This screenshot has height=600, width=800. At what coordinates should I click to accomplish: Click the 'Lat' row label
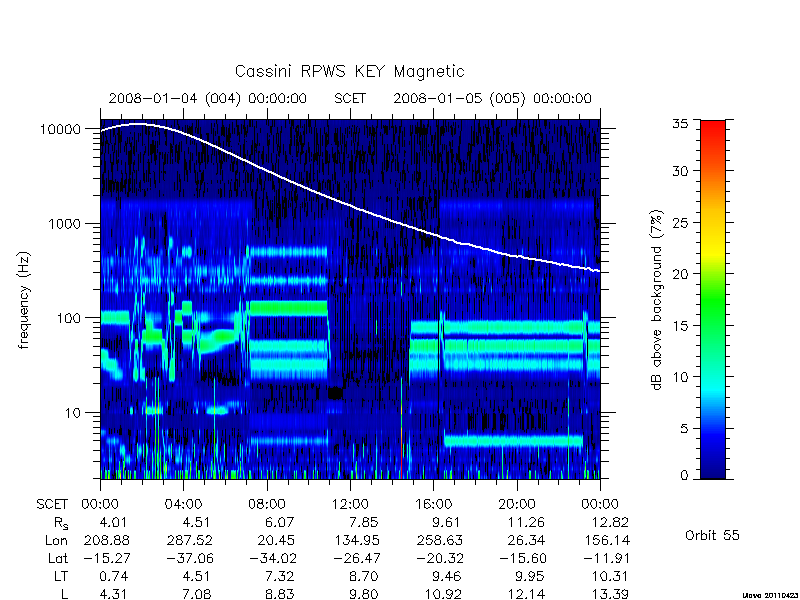(58, 559)
